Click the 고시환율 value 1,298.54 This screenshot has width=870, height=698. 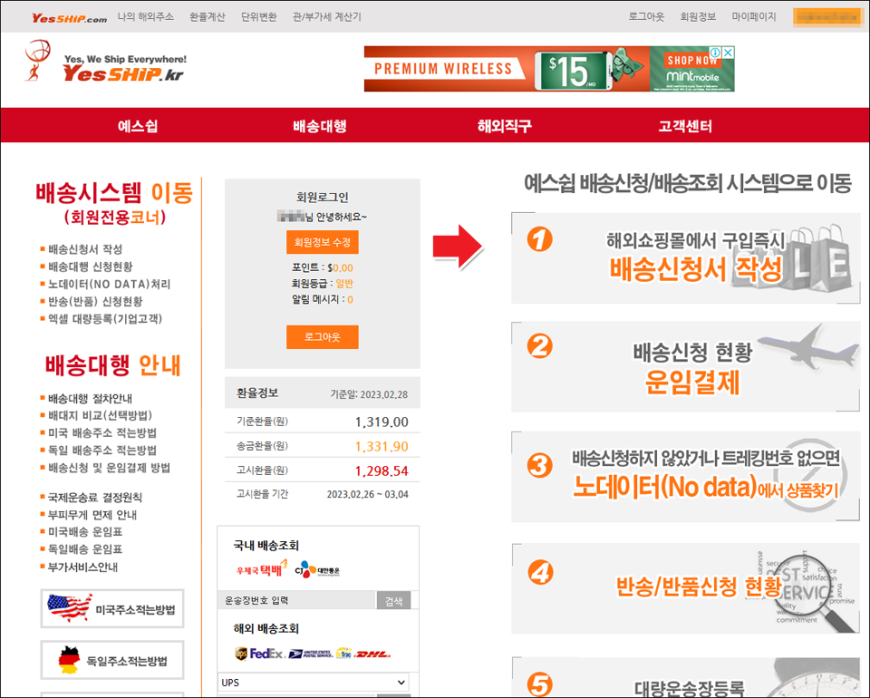382,471
